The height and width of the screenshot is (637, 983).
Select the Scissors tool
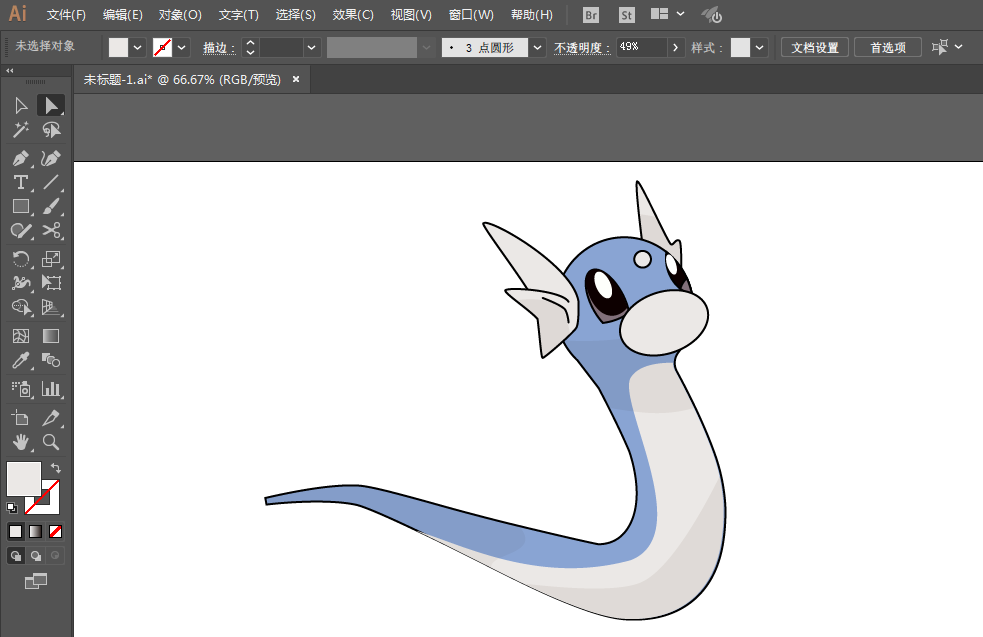[x=51, y=231]
